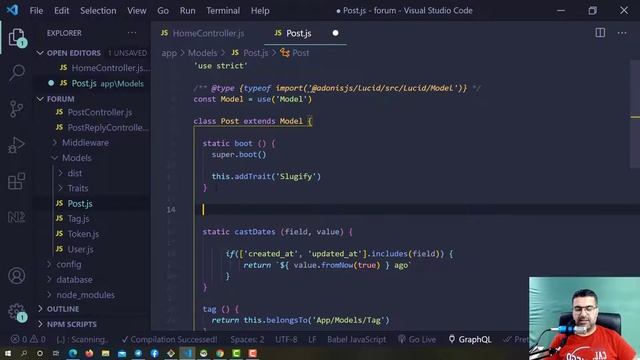
Task: Change LF end of line sequence
Action: click(312, 339)
